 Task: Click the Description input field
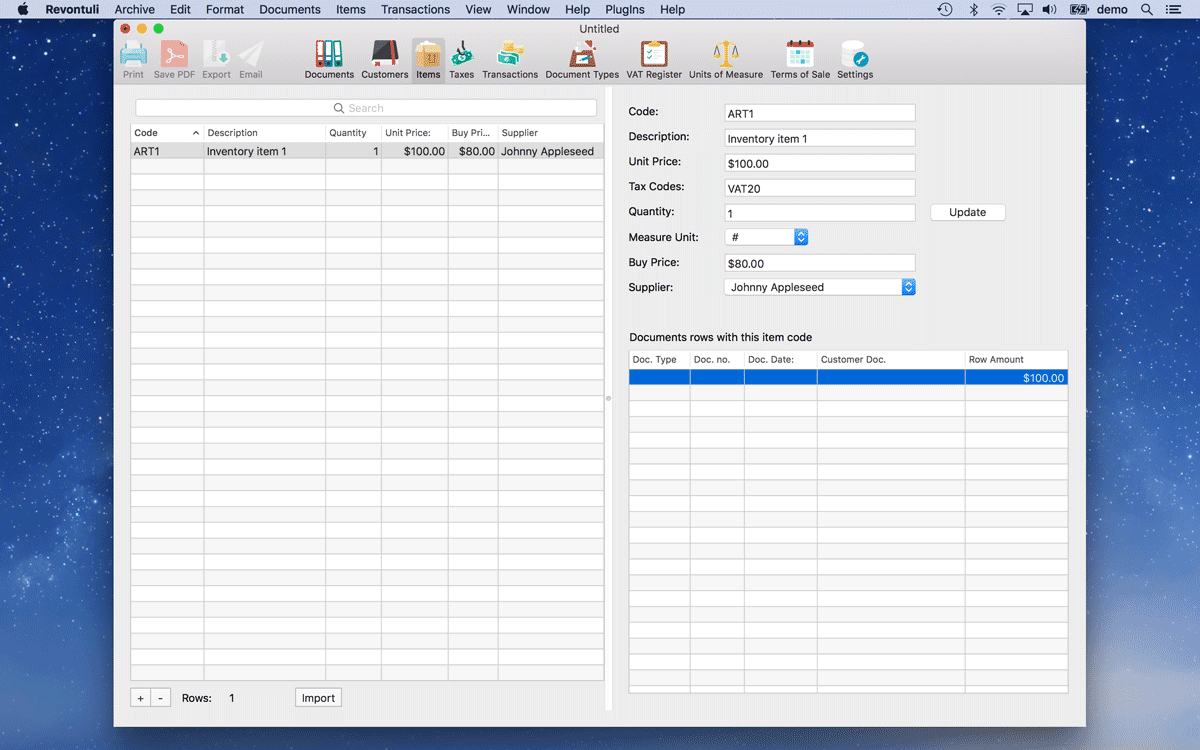[x=820, y=138]
